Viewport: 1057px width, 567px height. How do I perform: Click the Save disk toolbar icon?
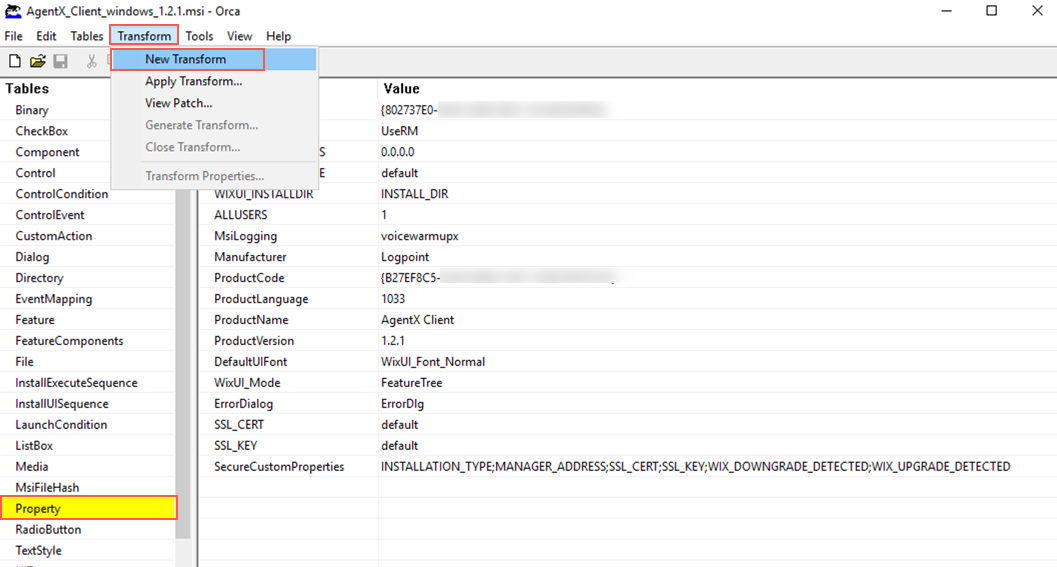(61, 62)
